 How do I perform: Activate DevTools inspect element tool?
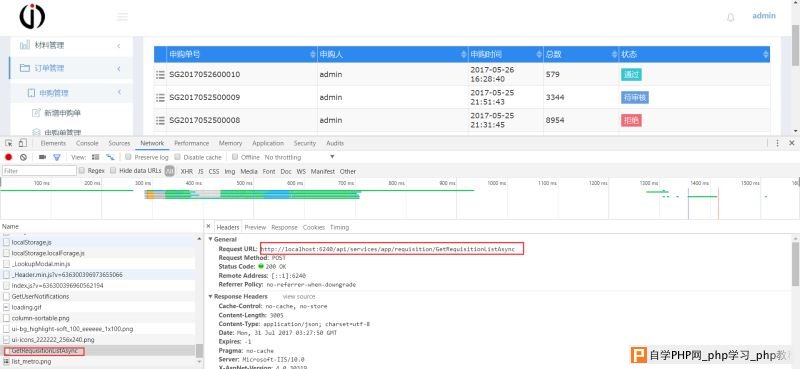[9, 143]
